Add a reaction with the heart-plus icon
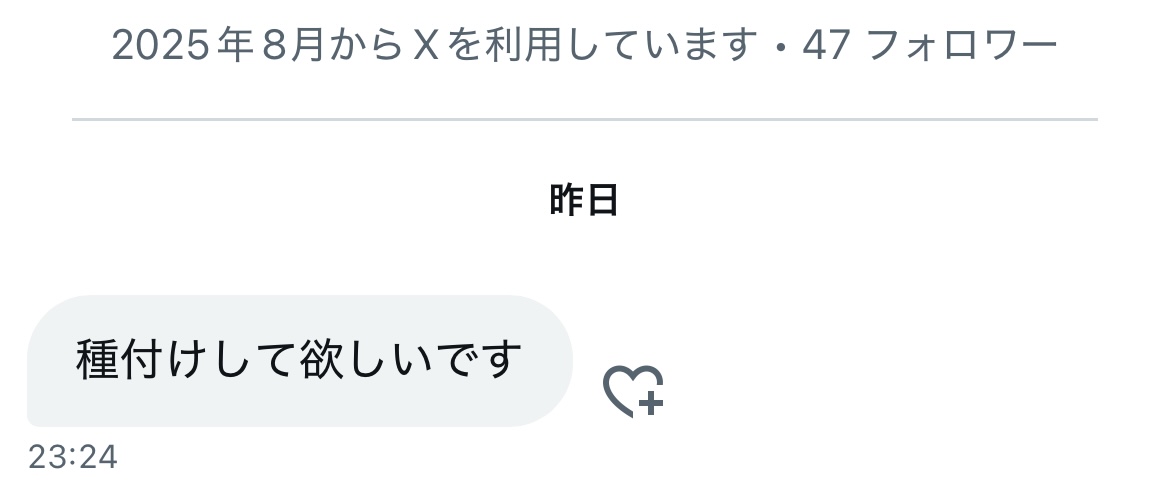The image size is (1149, 498). [x=633, y=391]
